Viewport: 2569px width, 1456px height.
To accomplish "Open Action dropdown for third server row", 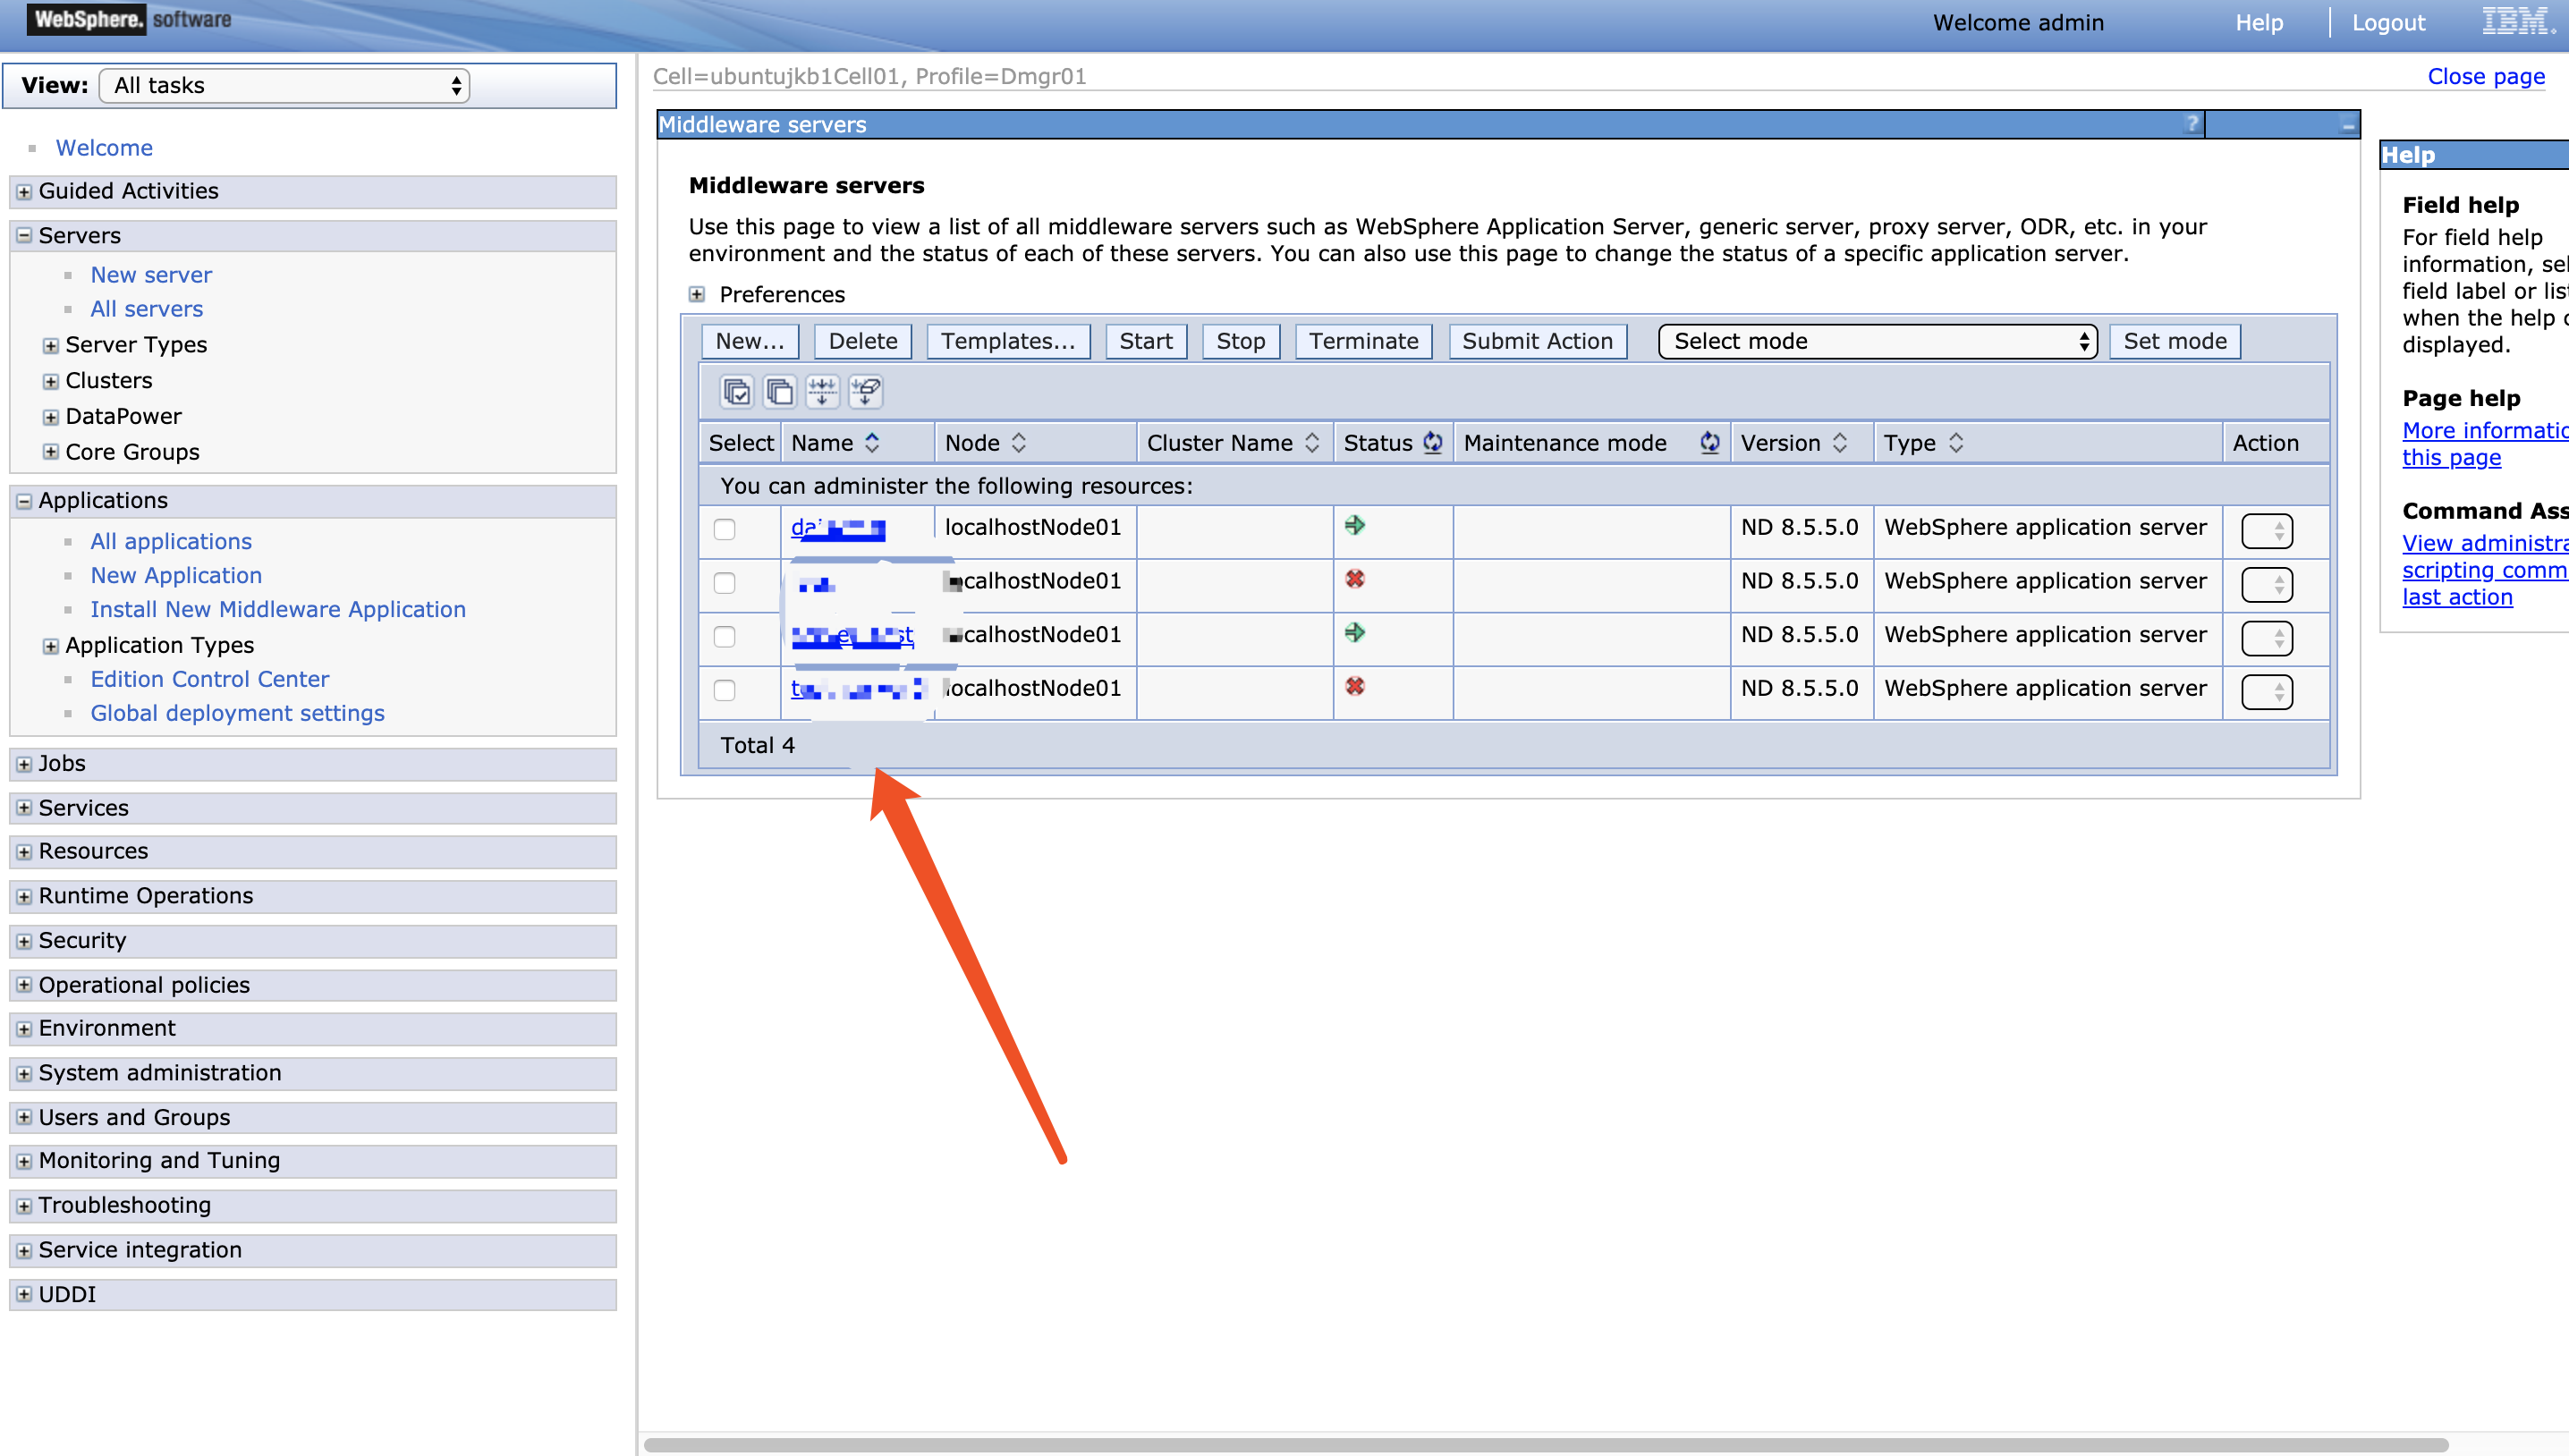I will click(2266, 638).
